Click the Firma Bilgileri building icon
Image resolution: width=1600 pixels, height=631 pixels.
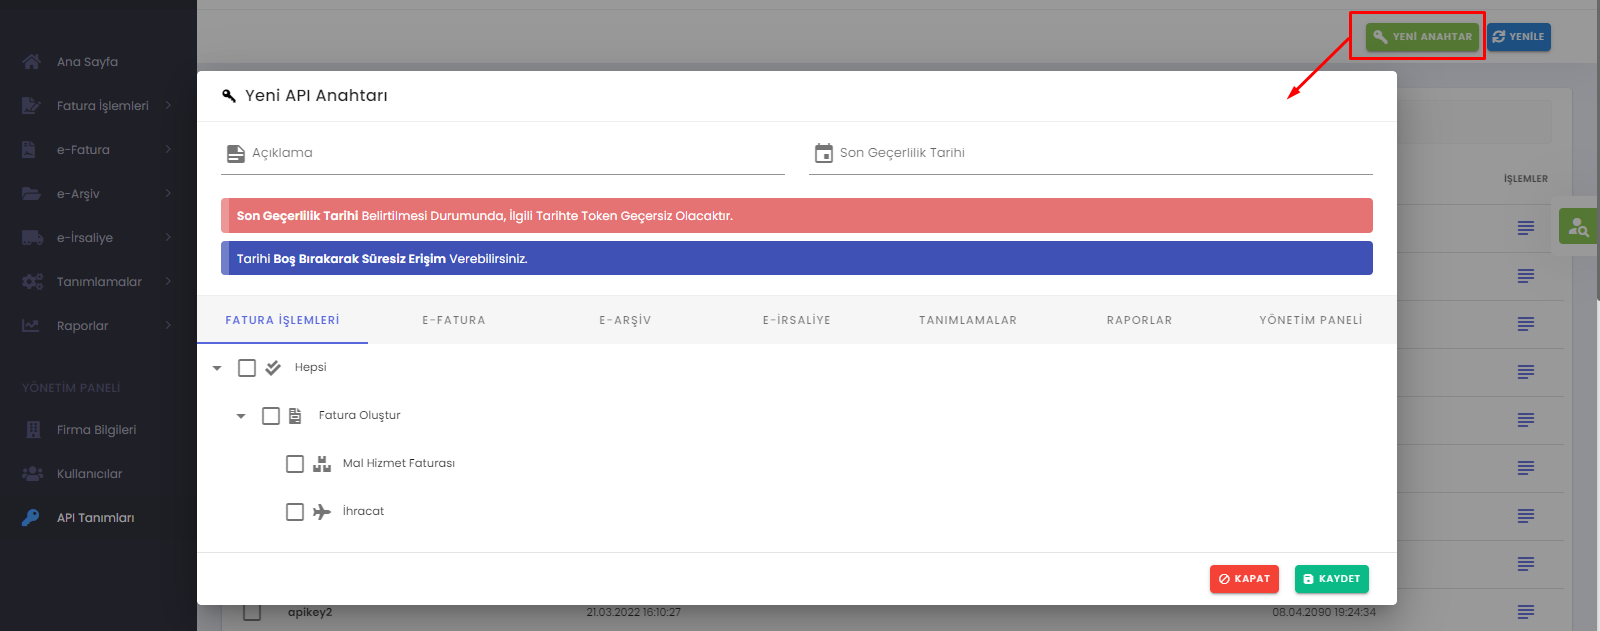(x=32, y=430)
